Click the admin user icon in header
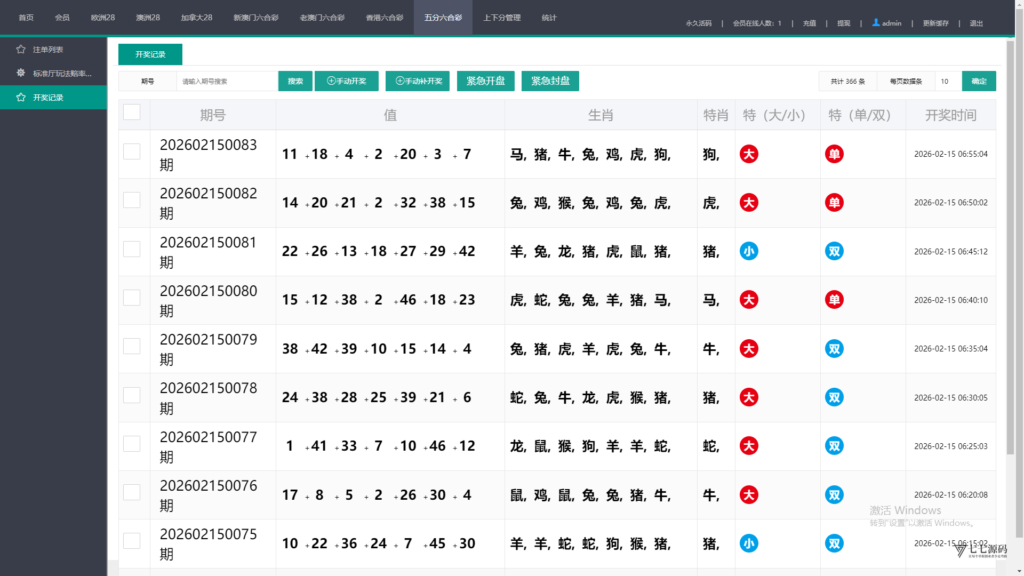Viewport: 1024px width, 576px height. (x=876, y=22)
